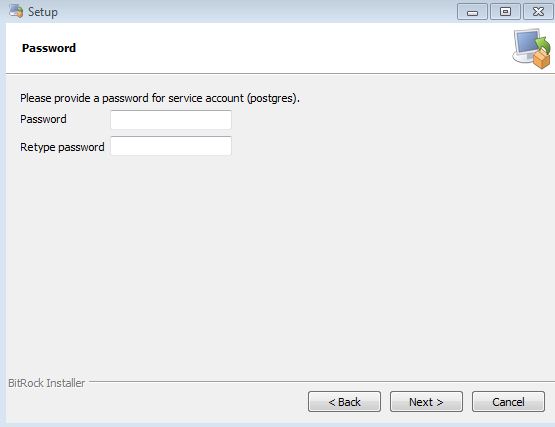This screenshot has width=555, height=427.
Task: Click the empty title bar area
Action: coord(255,12)
